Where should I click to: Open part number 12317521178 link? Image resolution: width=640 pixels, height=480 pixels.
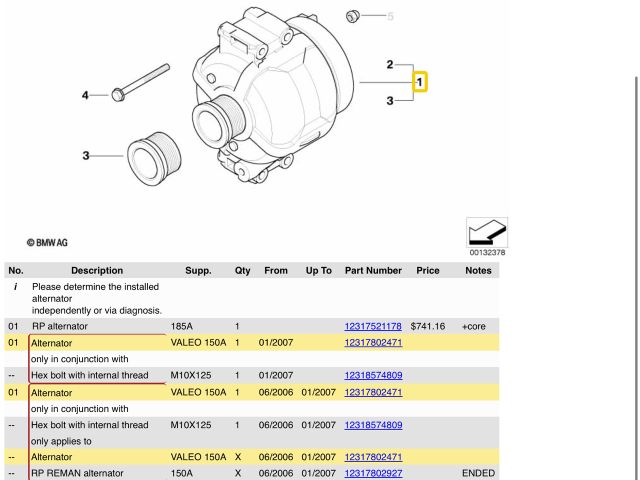[x=372, y=327]
